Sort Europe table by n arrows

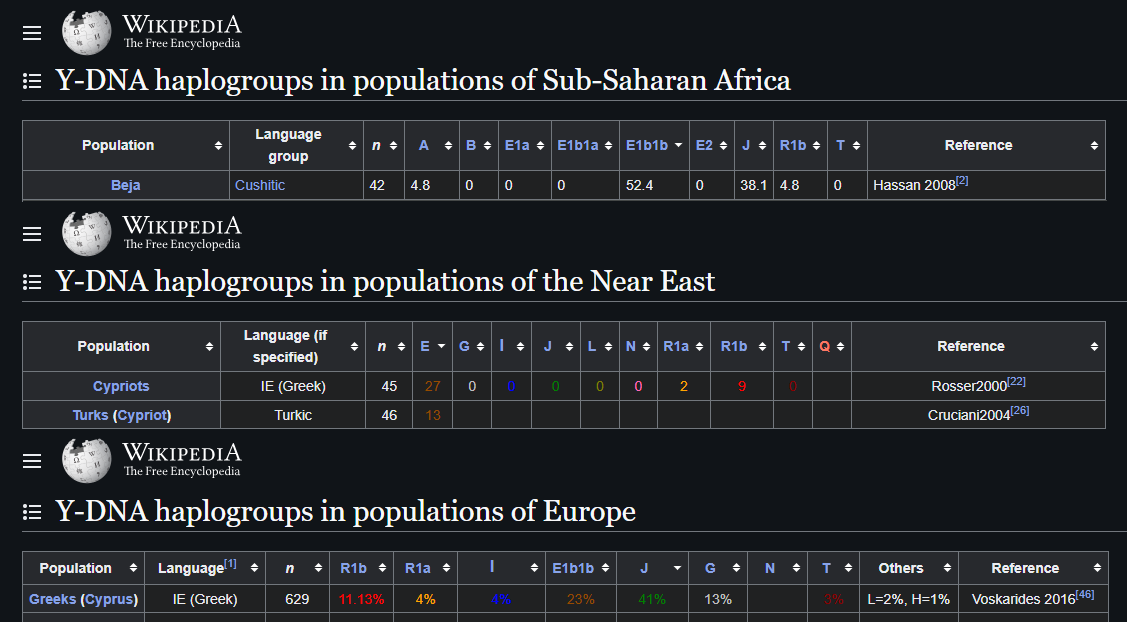[x=318, y=569]
